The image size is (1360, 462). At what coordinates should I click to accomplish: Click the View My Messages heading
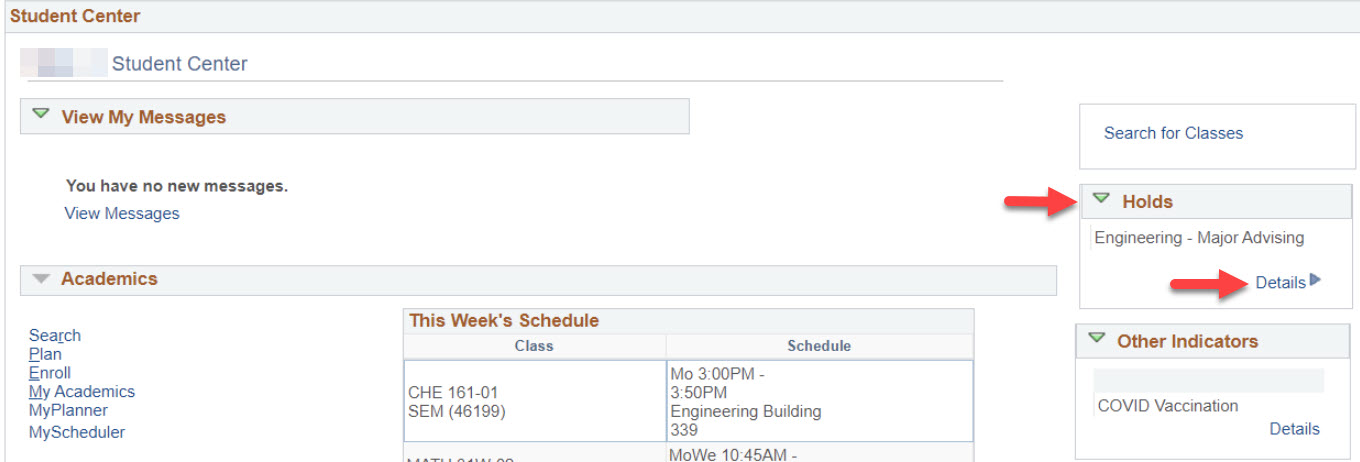coord(143,117)
